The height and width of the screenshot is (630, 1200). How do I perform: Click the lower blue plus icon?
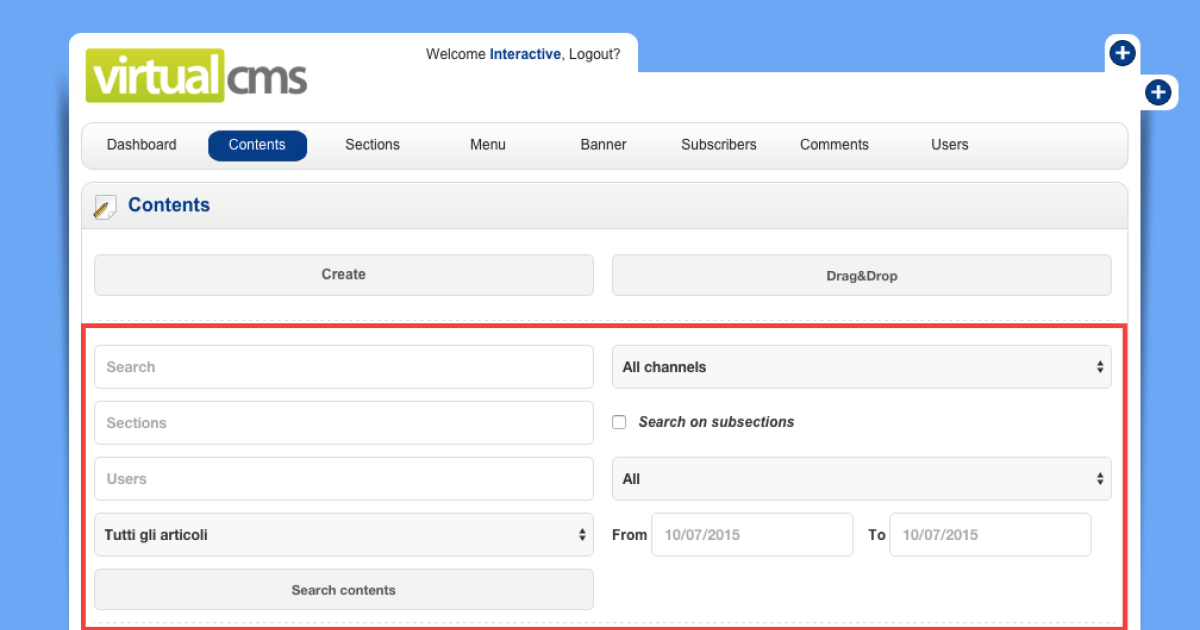[1158, 93]
